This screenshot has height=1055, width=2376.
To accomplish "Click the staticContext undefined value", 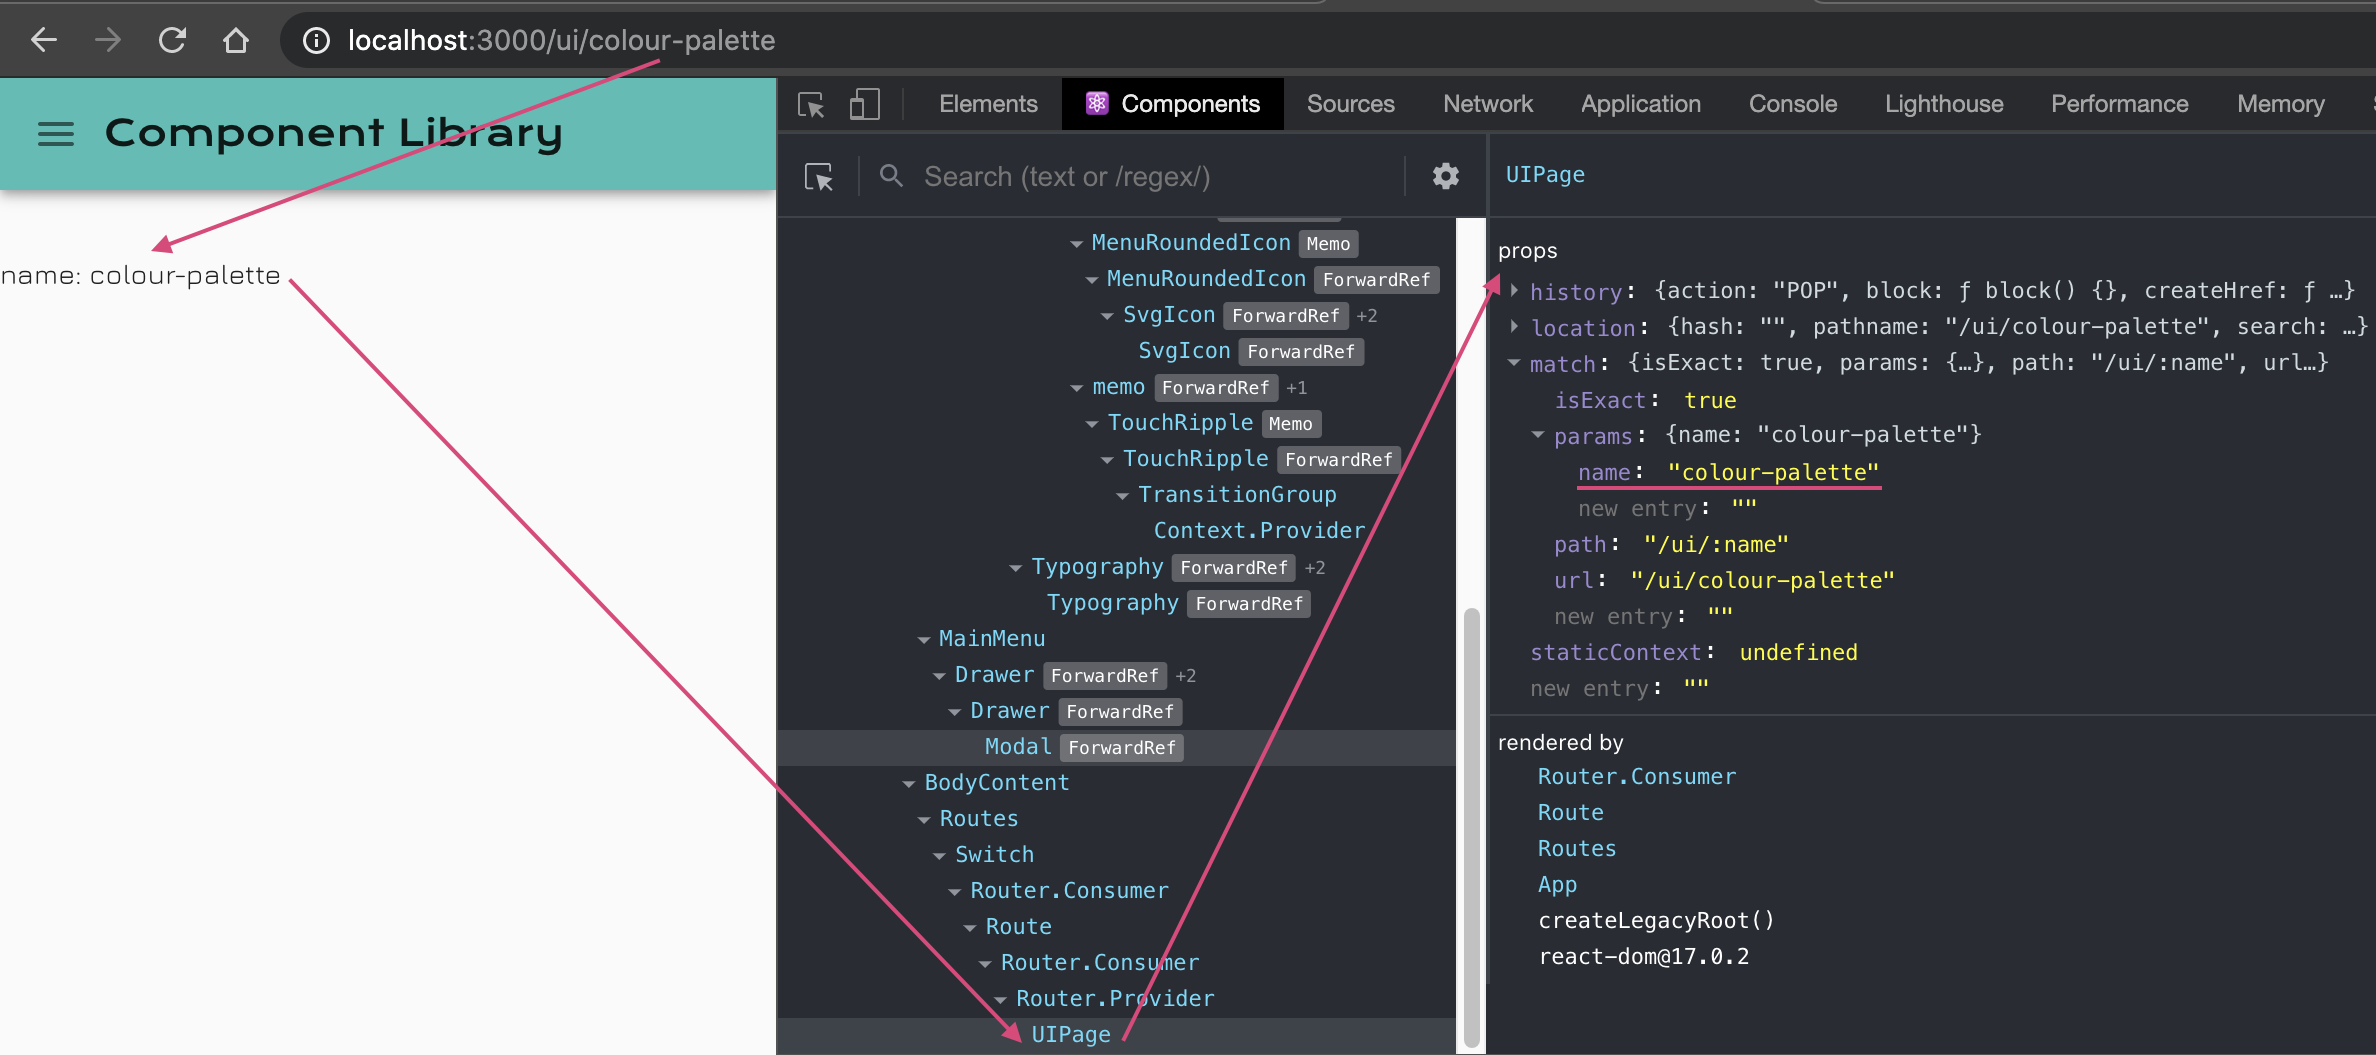I will coord(1798,652).
